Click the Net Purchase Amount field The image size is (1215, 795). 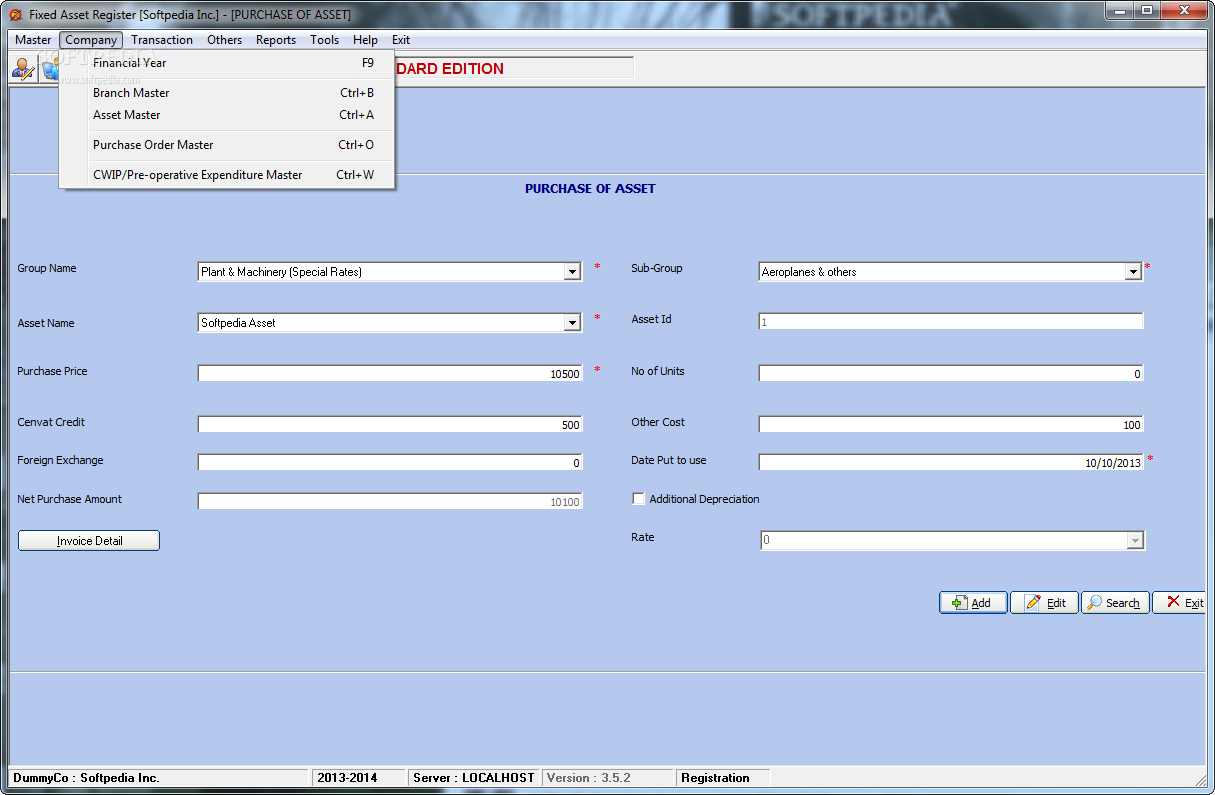(390, 502)
